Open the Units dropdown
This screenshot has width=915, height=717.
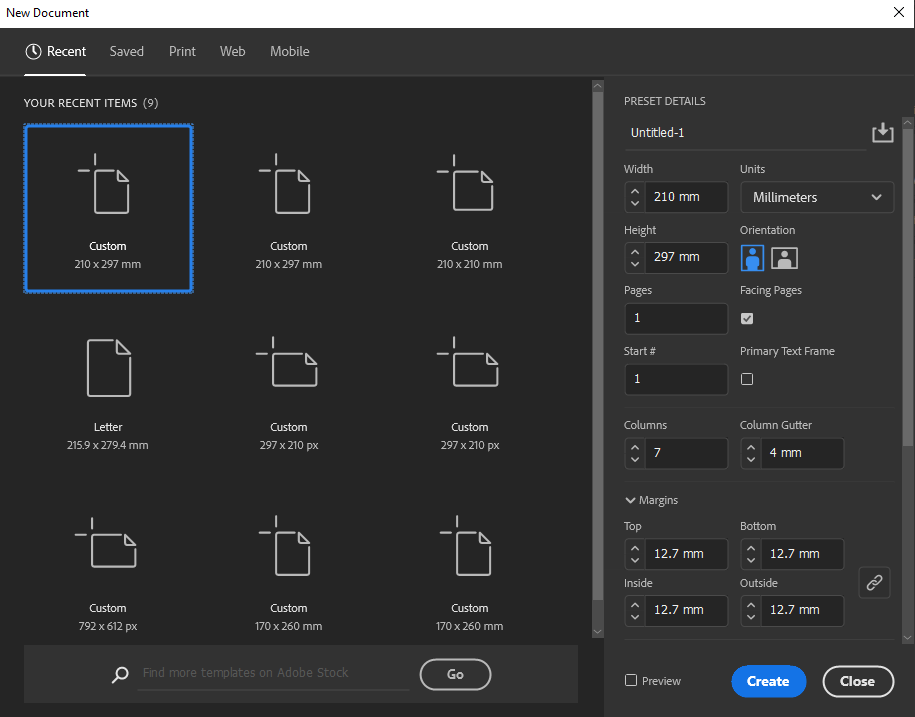coord(816,197)
